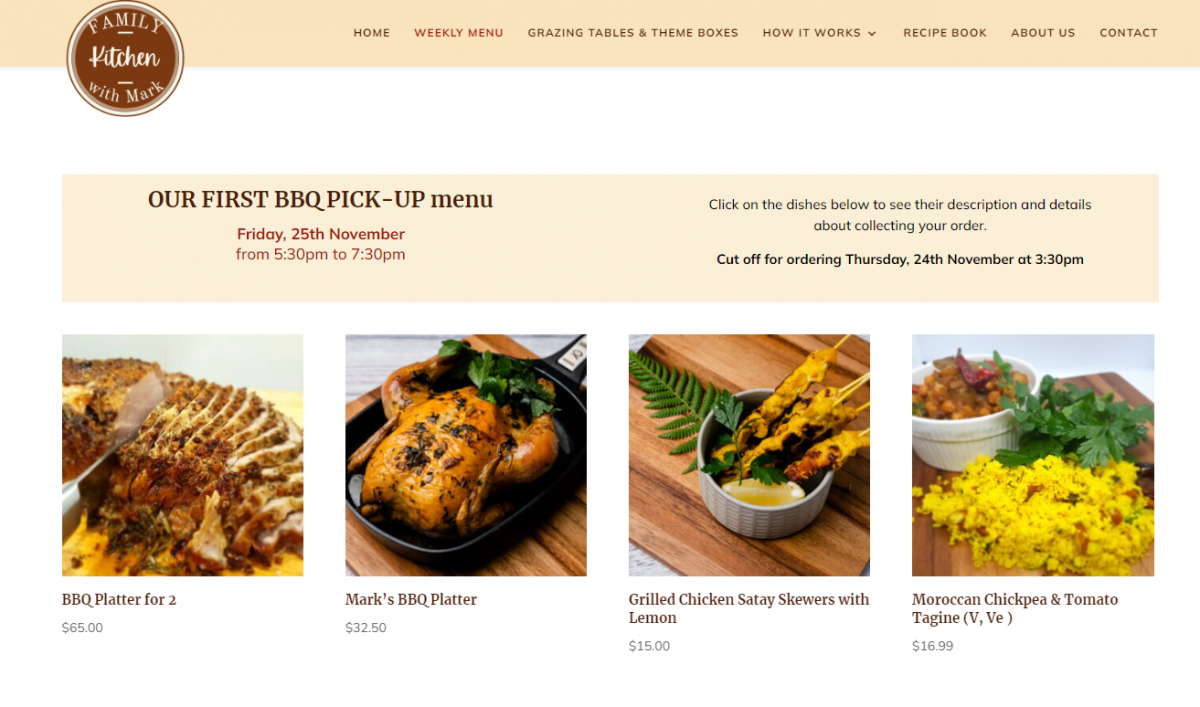Click the $15.00 price for satay skewers
1200x707 pixels.
coord(649,646)
